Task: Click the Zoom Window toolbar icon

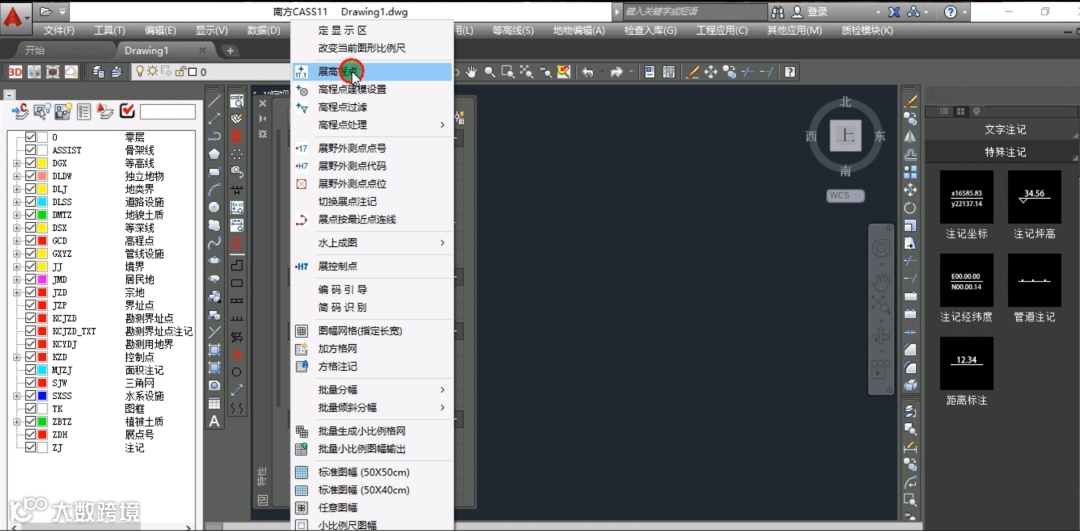Action: click(508, 72)
